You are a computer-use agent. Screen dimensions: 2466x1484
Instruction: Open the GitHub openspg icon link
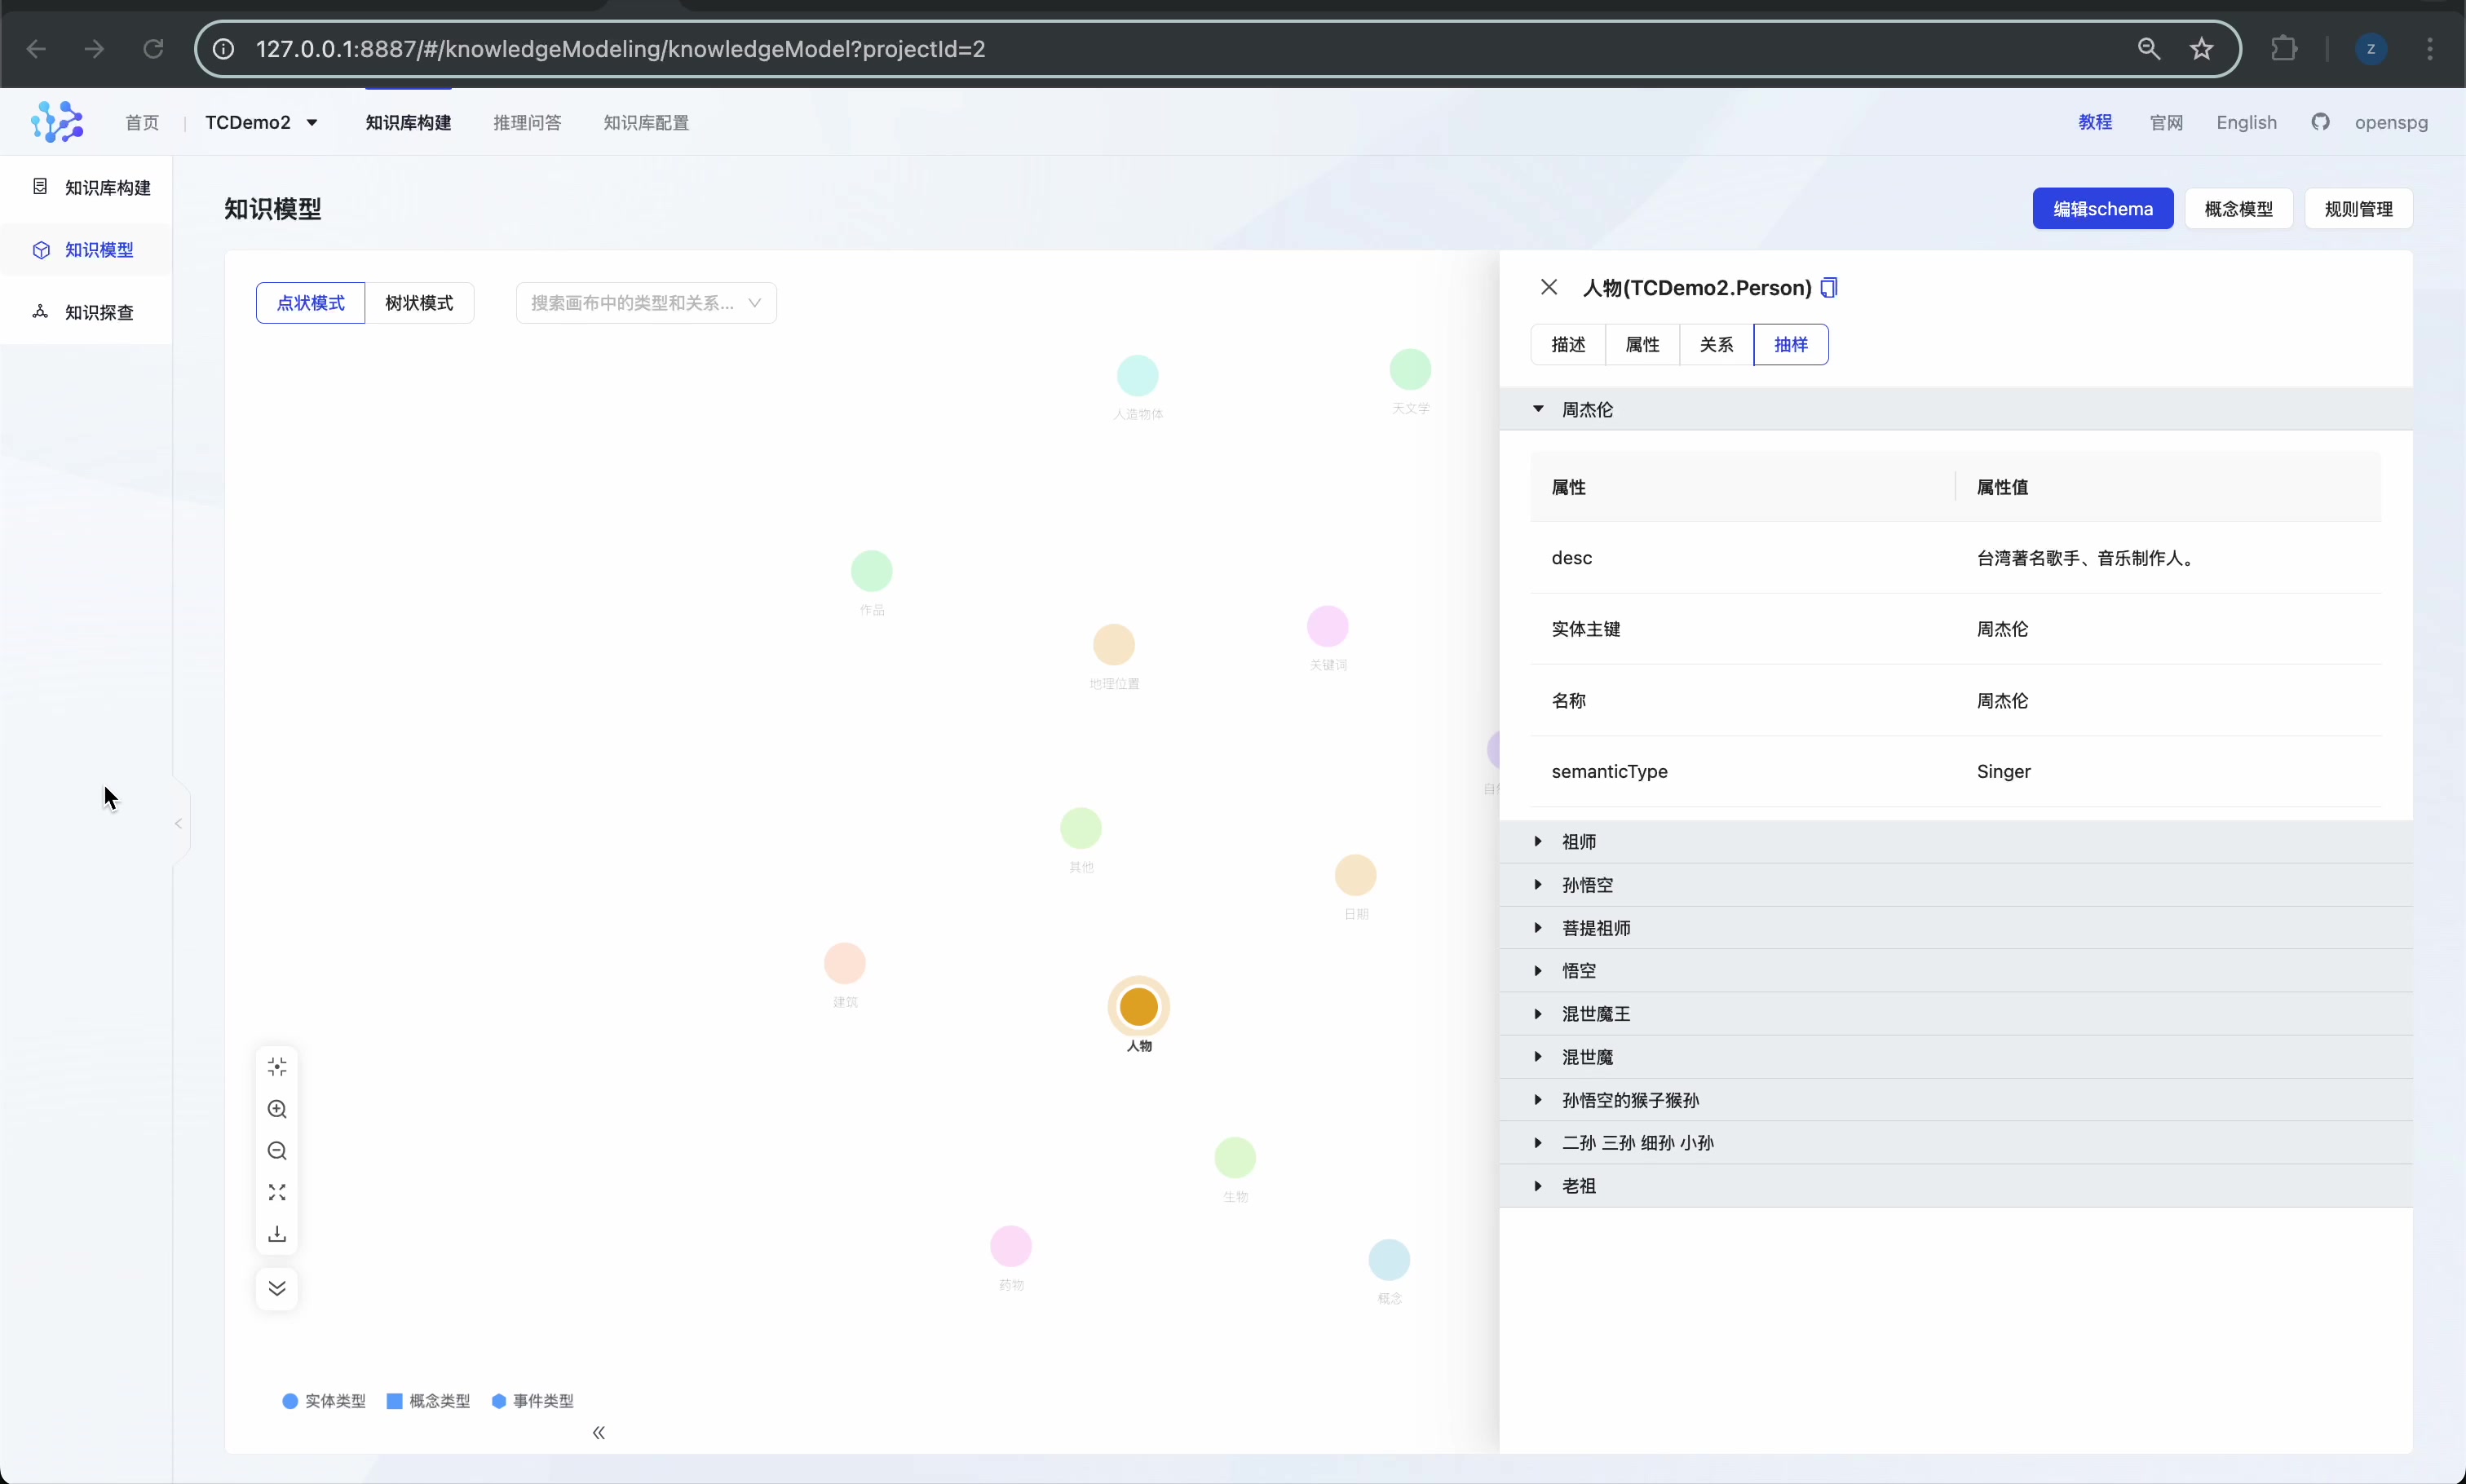pyautogui.click(x=2320, y=122)
